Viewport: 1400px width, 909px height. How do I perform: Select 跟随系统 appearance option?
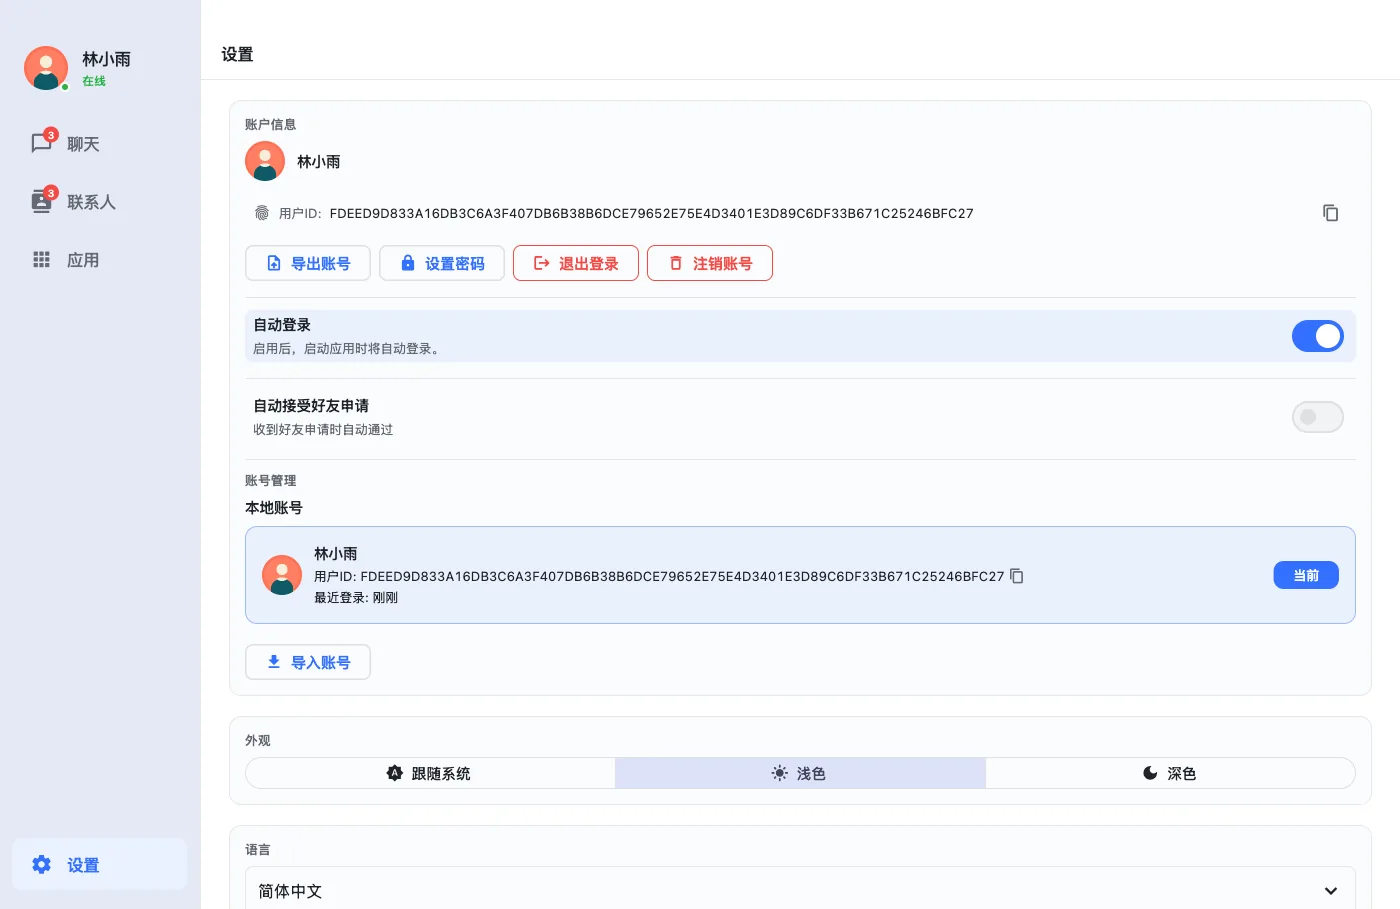point(430,773)
